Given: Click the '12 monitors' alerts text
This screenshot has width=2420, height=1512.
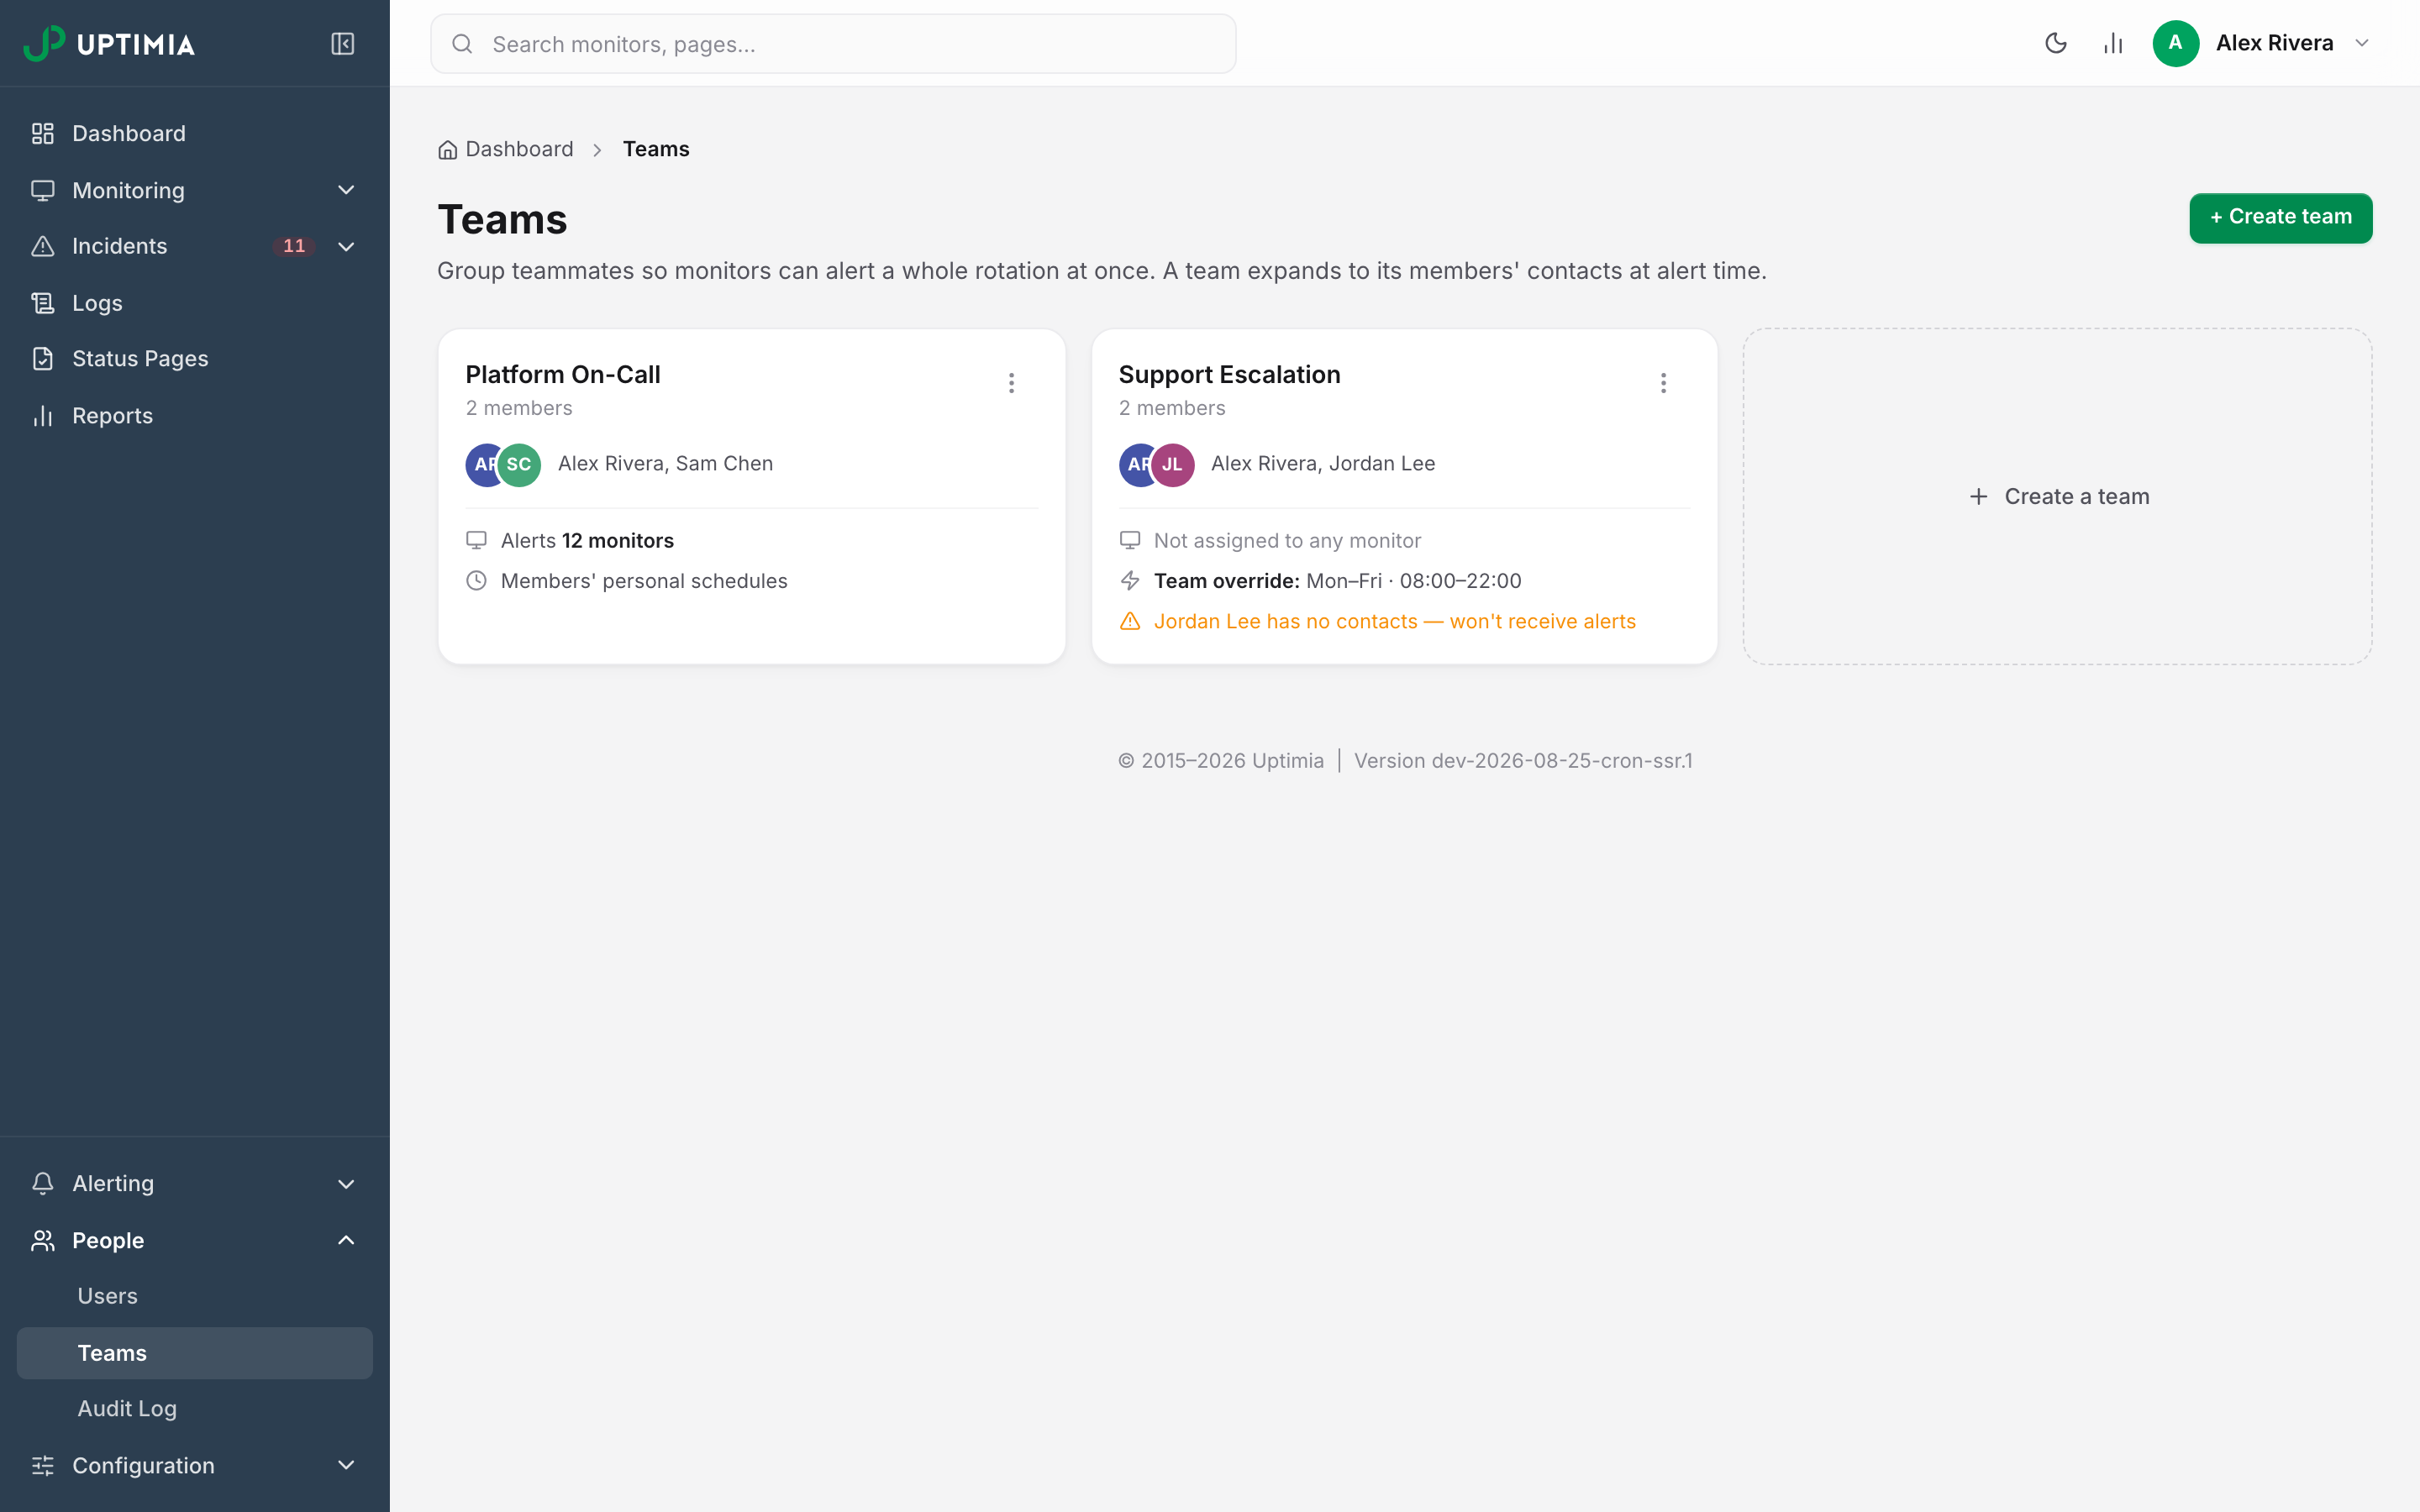Looking at the screenshot, I should click(617, 540).
